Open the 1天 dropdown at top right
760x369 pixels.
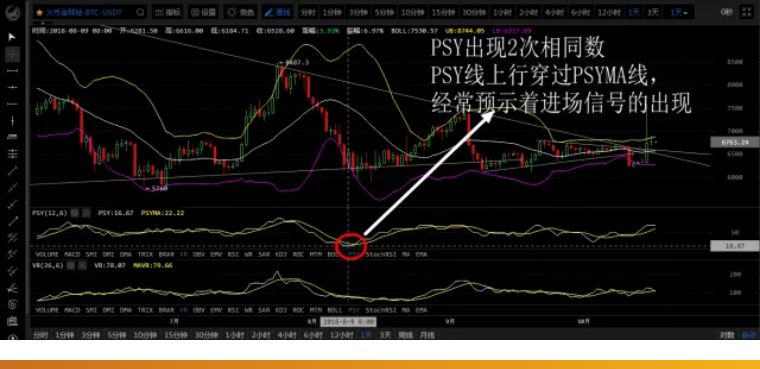pyautogui.click(x=680, y=13)
